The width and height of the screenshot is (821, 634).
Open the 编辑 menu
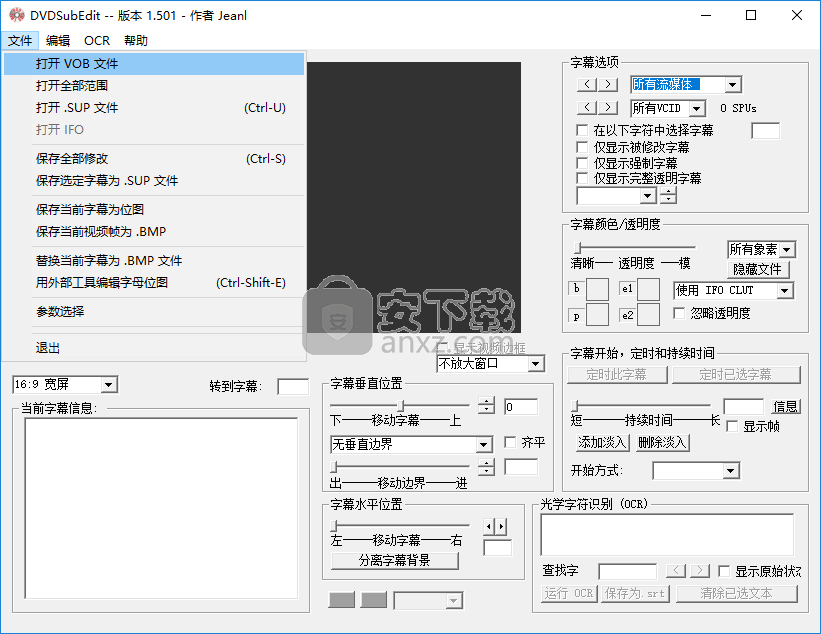58,40
